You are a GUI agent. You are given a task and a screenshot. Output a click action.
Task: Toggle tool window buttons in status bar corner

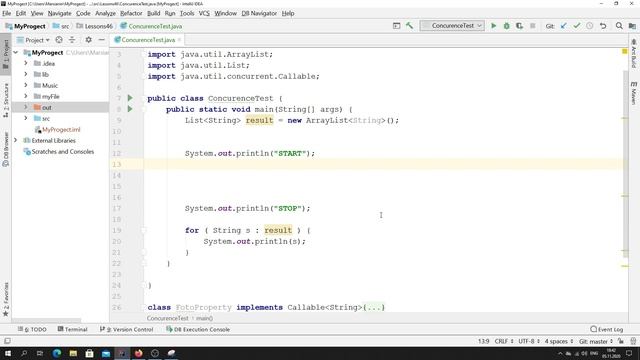click(x=7, y=341)
